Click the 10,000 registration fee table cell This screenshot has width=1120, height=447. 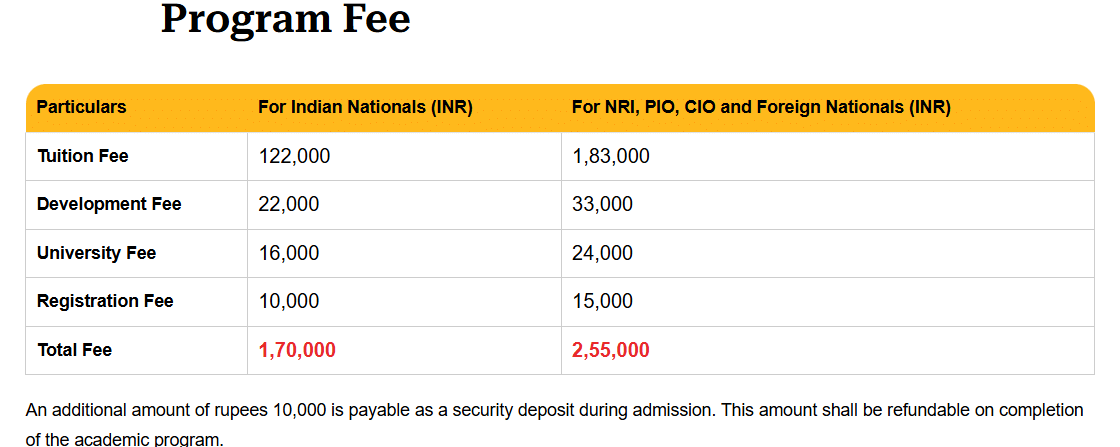(289, 301)
